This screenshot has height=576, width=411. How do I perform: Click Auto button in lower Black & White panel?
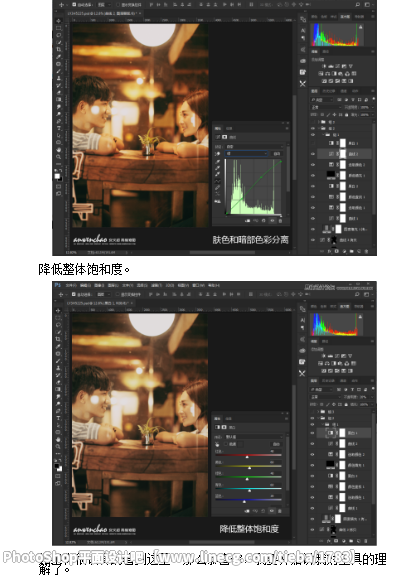pyautogui.click(x=276, y=444)
